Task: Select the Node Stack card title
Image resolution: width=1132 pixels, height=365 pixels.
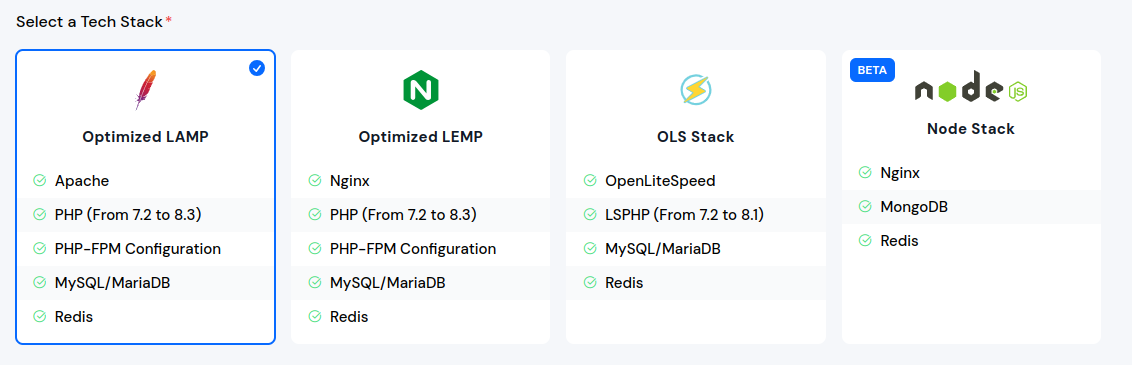Action: click(971, 129)
